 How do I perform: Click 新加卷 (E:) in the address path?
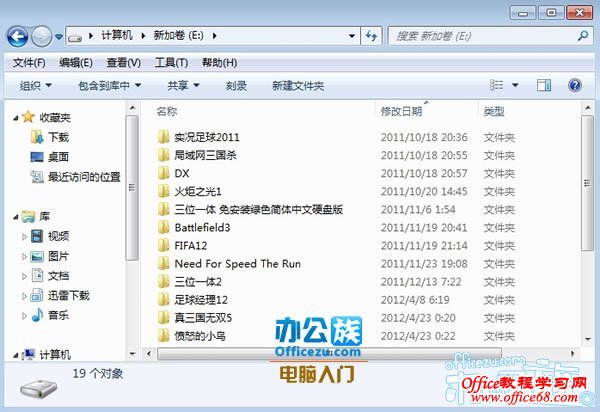pos(178,36)
